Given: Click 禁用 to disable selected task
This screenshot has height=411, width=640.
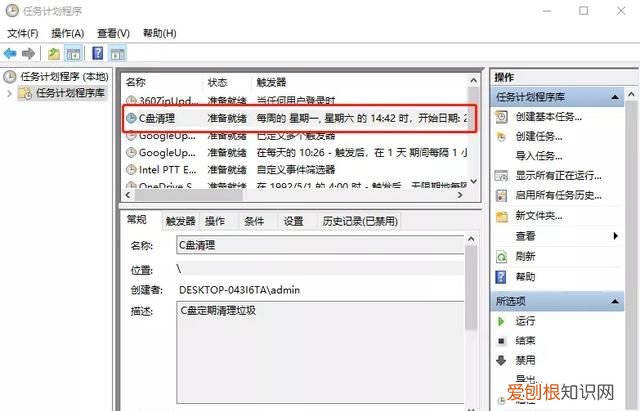Looking at the screenshot, I should tap(525, 360).
